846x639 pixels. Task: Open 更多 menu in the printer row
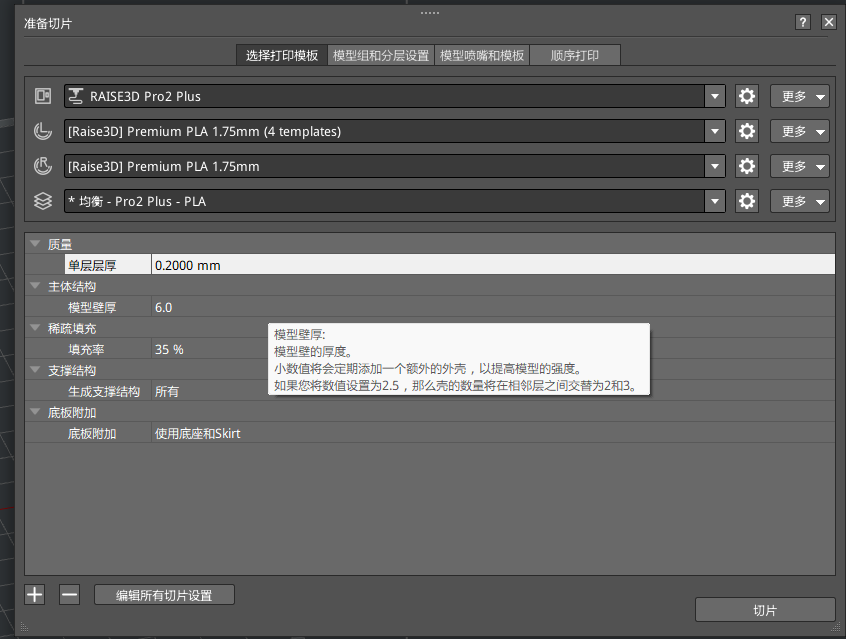coord(800,96)
